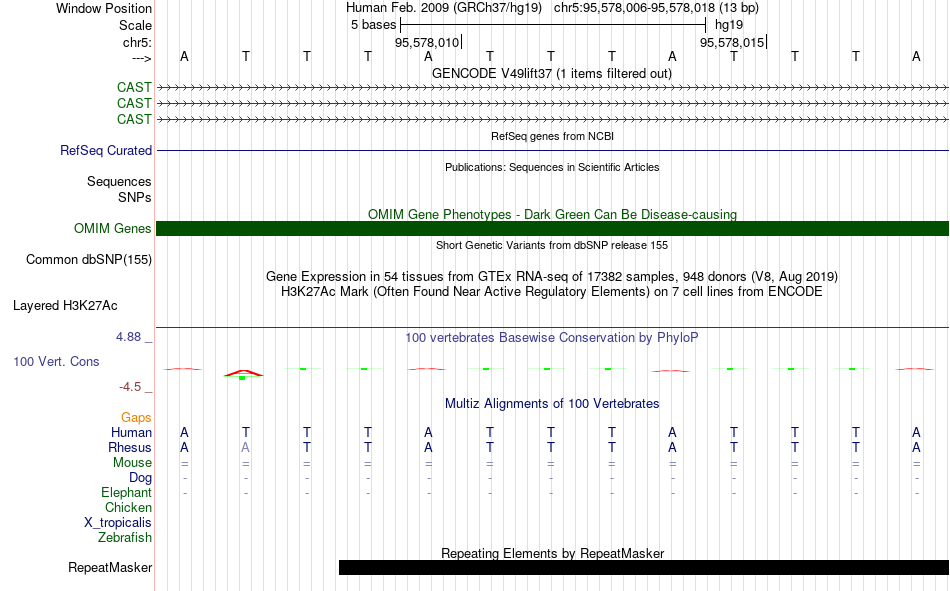
Task: Click the dark green OMIM Genes bar
Action: (x=552, y=229)
